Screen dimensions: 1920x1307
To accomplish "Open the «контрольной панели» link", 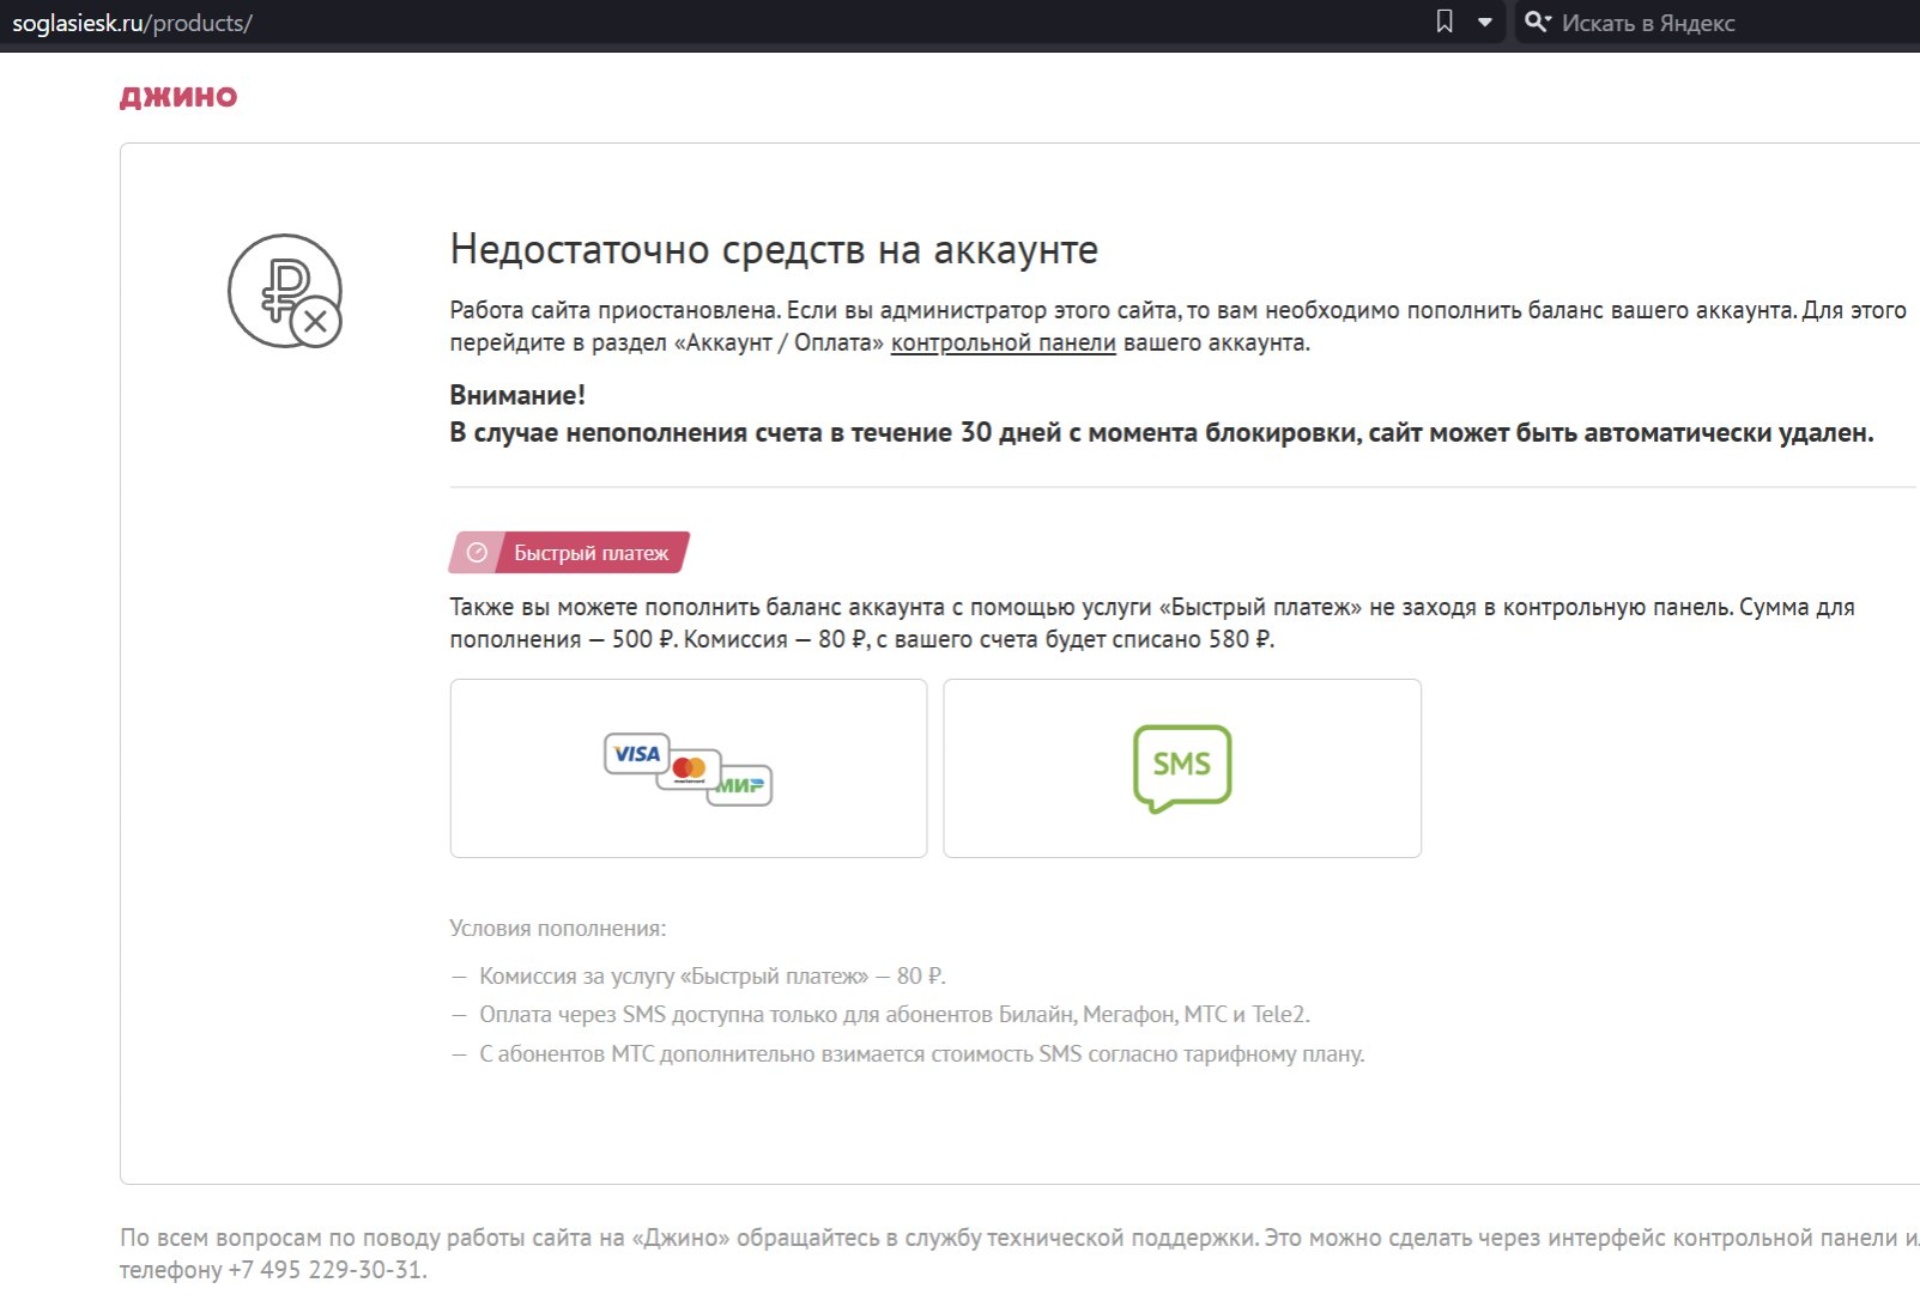I will [x=1003, y=343].
